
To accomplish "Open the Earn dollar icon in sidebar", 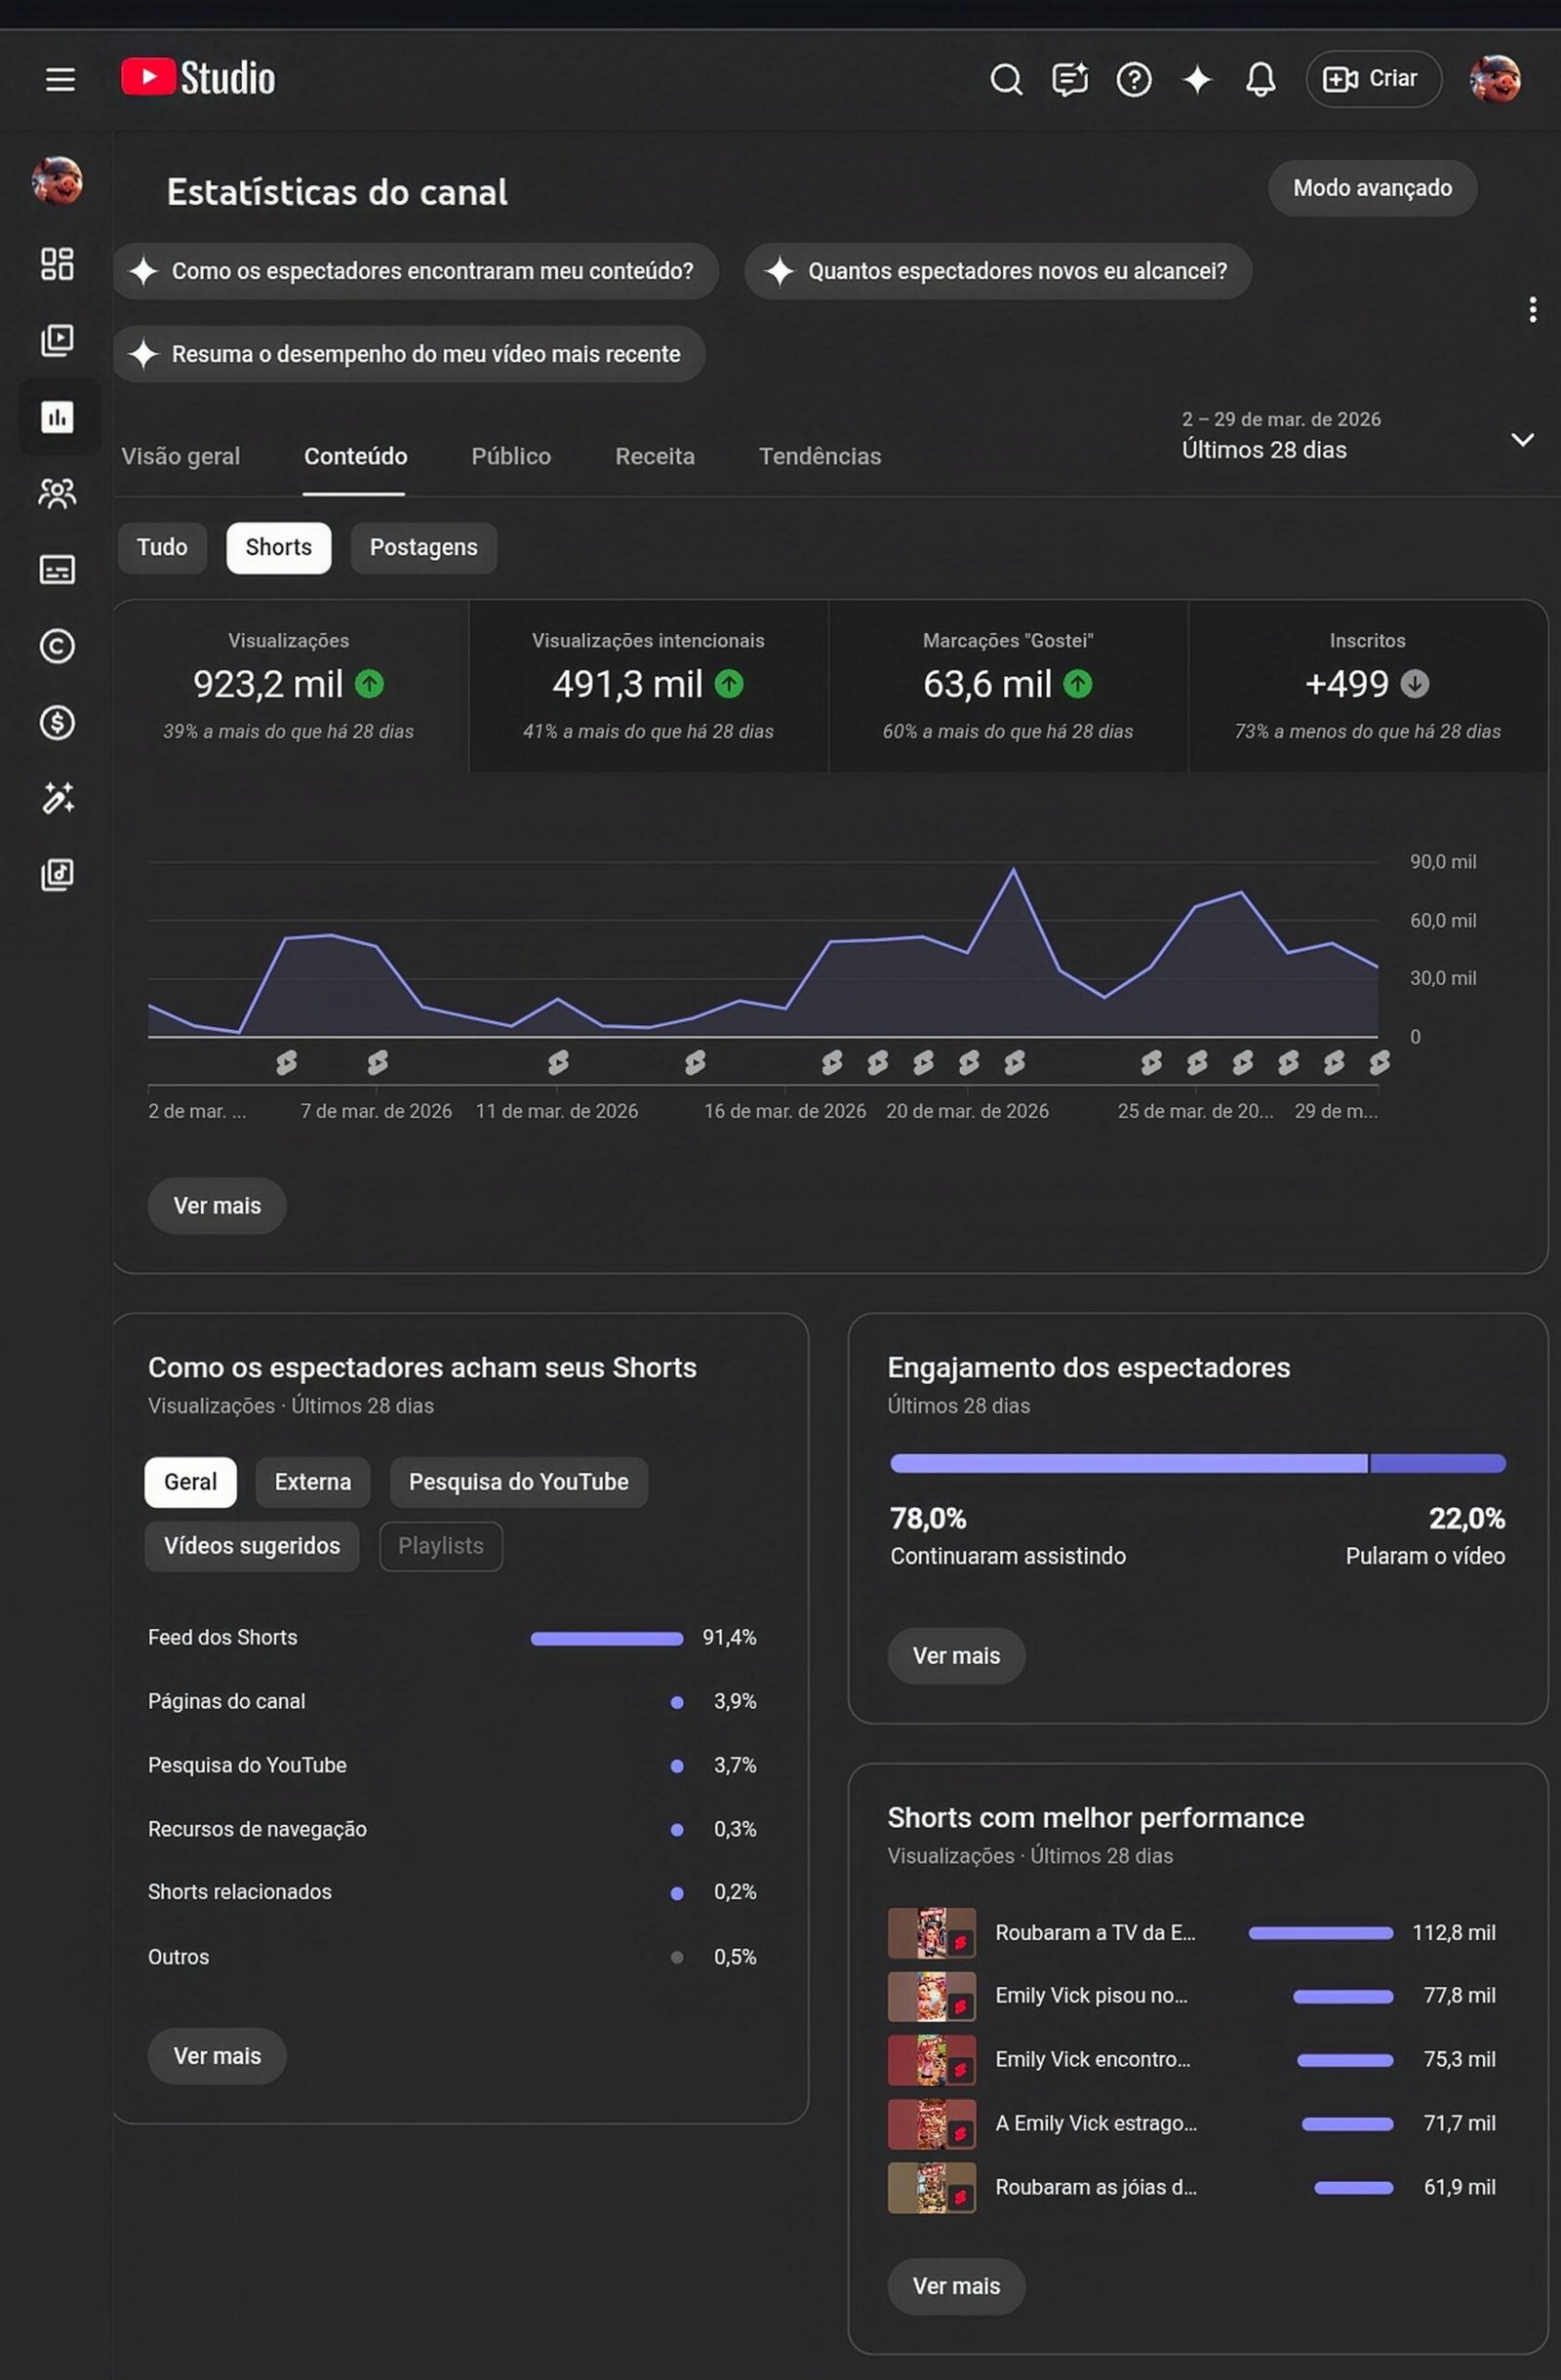I will point(57,722).
